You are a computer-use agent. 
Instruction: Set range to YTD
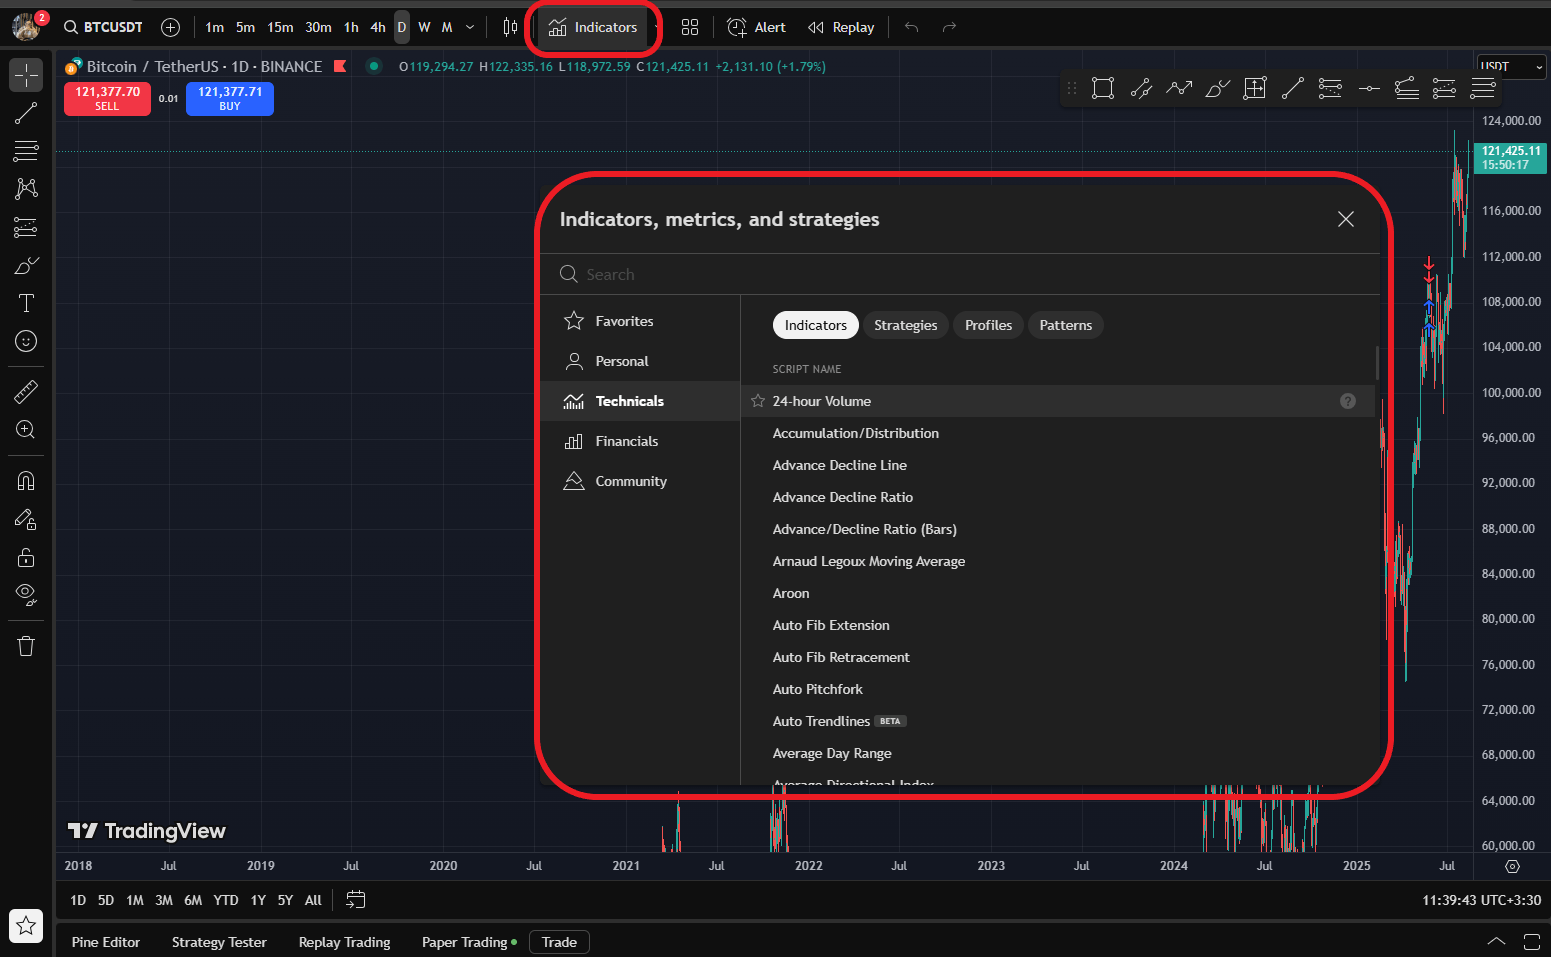tap(226, 900)
